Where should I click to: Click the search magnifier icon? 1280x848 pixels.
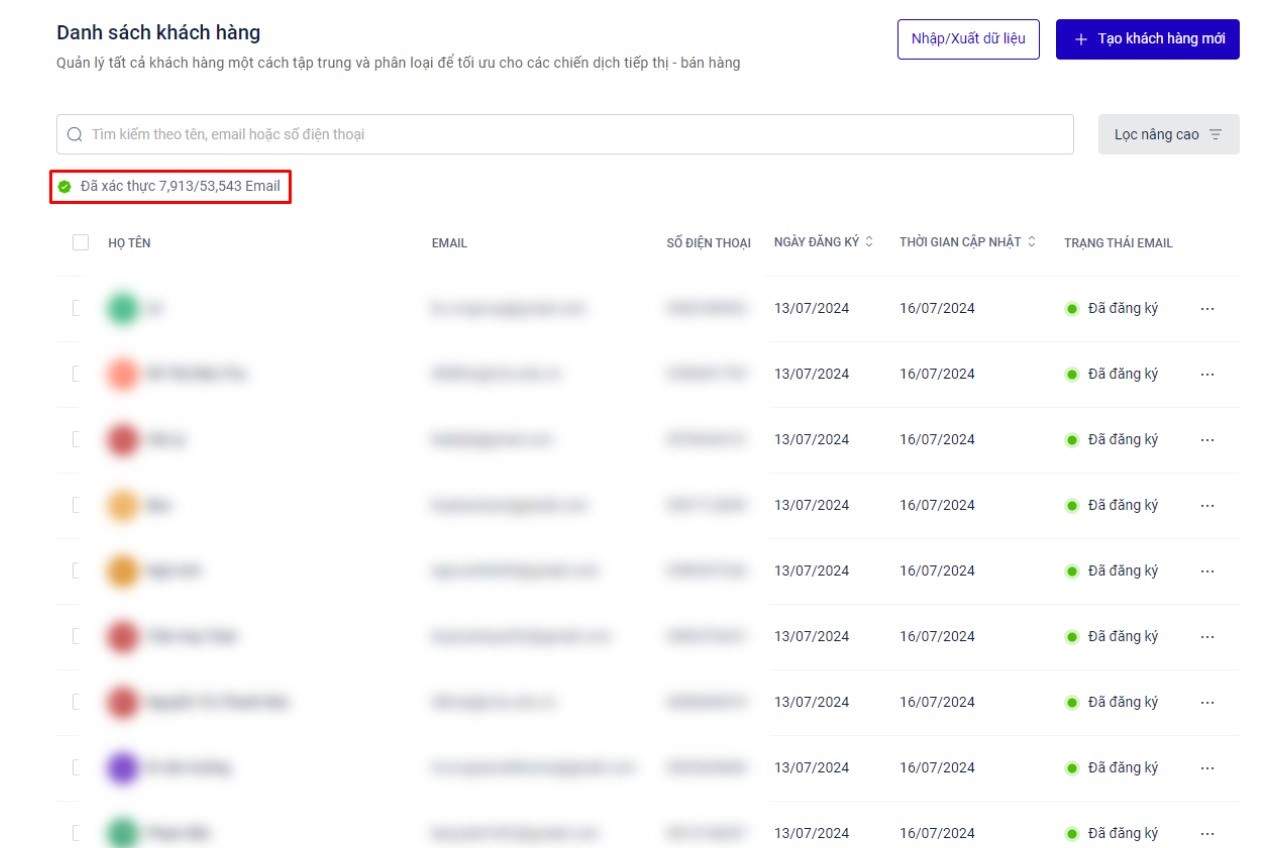click(75, 134)
